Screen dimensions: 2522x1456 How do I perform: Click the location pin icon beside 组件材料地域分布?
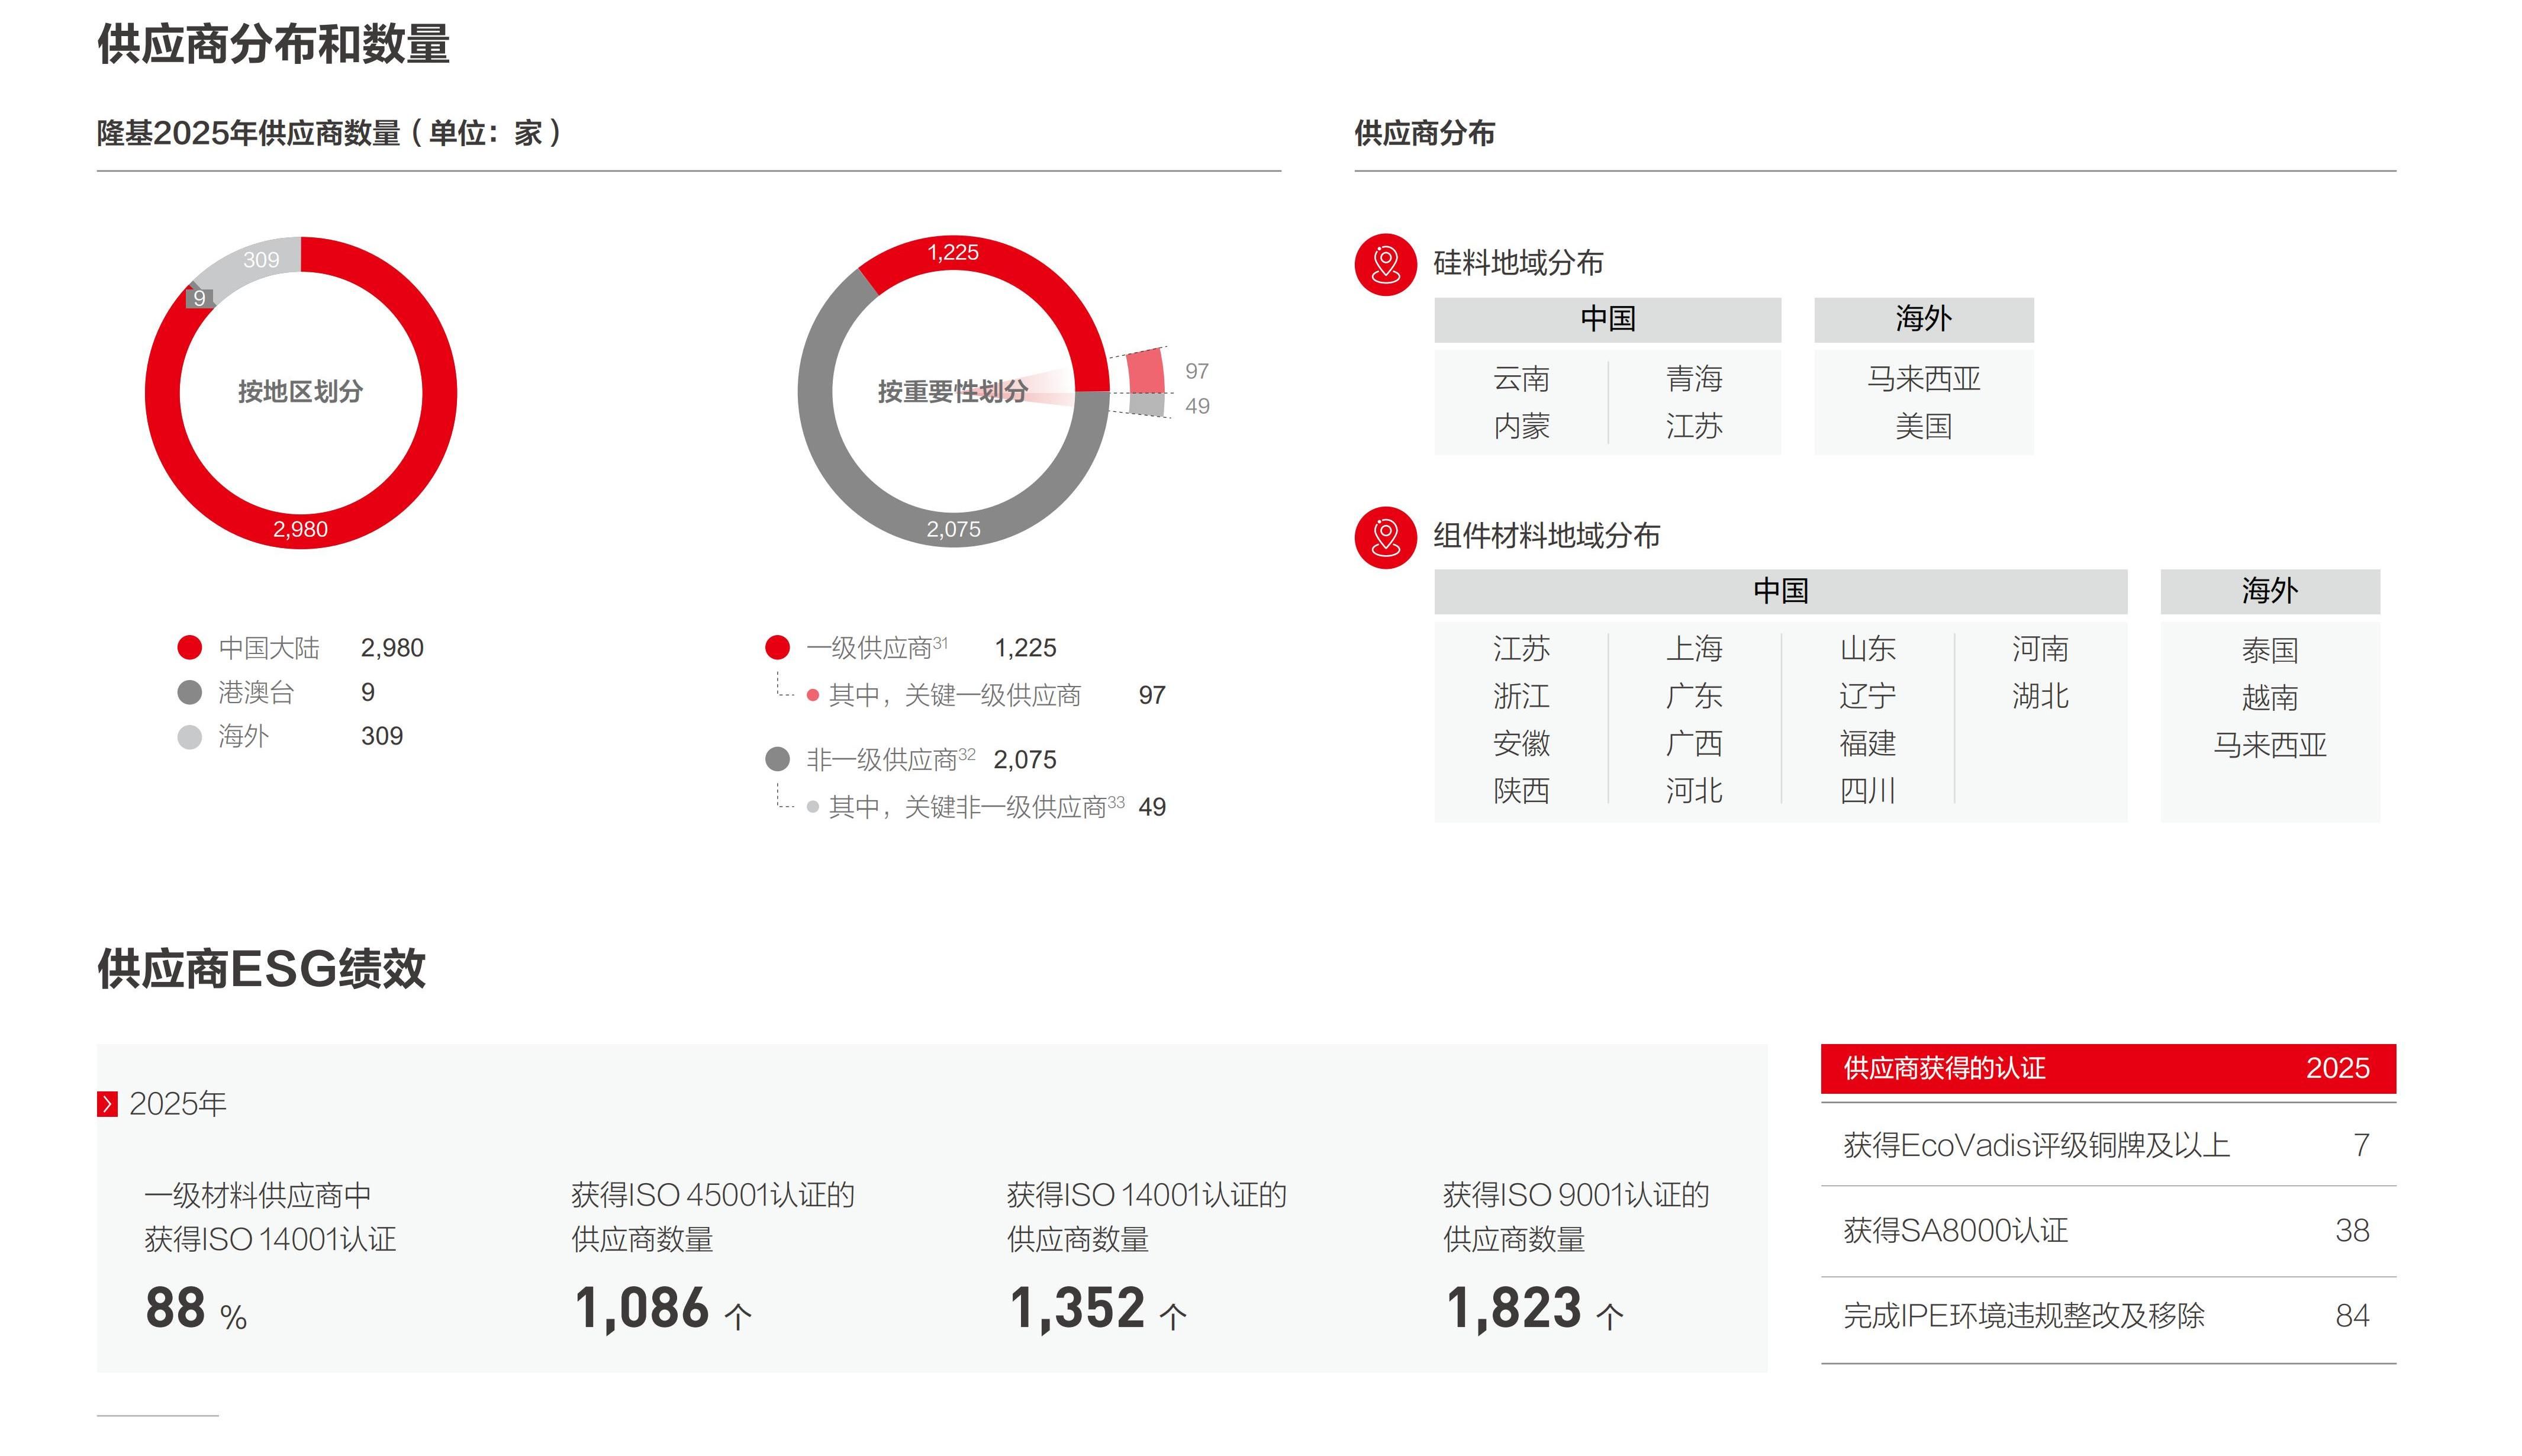click(1385, 538)
